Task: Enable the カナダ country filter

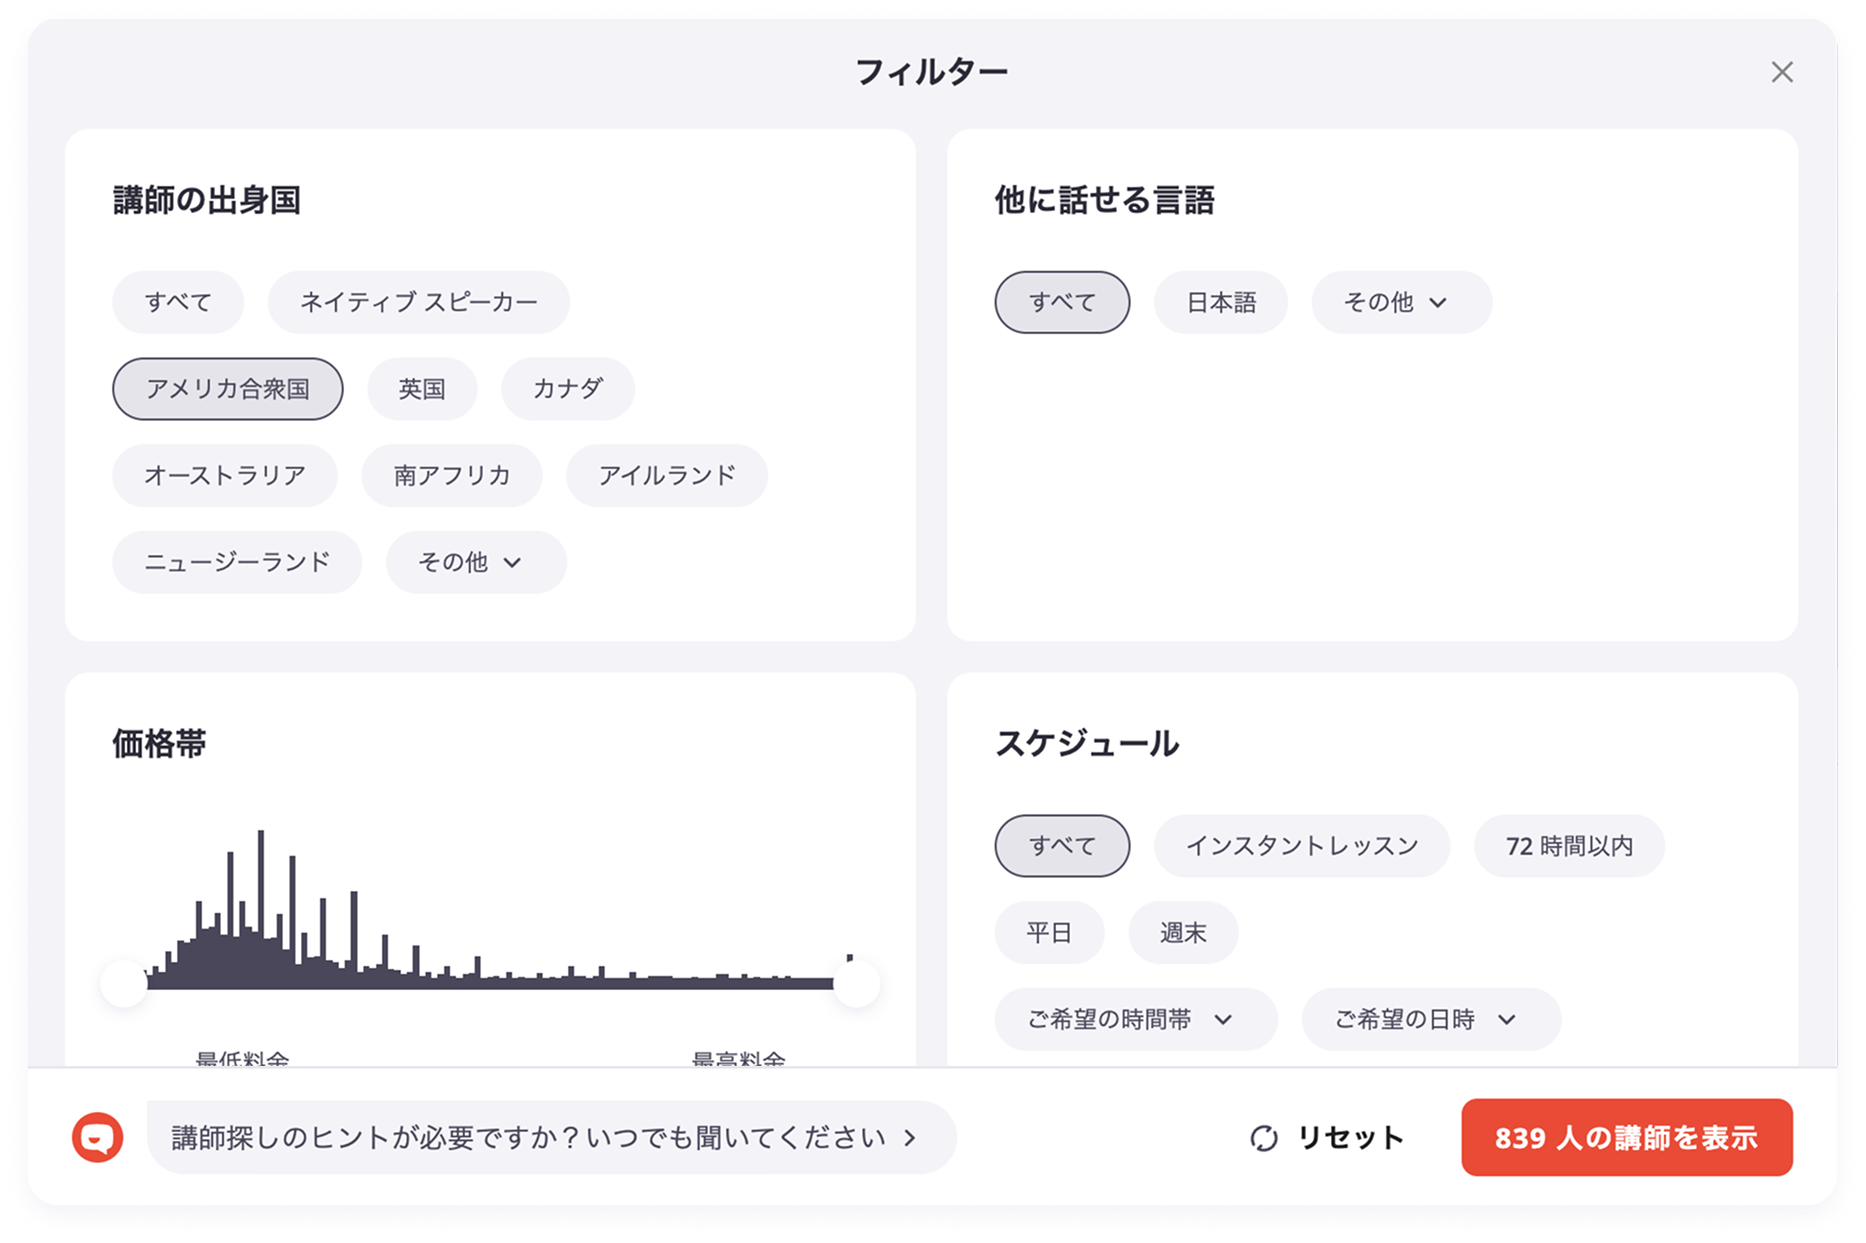Action: click(x=566, y=388)
